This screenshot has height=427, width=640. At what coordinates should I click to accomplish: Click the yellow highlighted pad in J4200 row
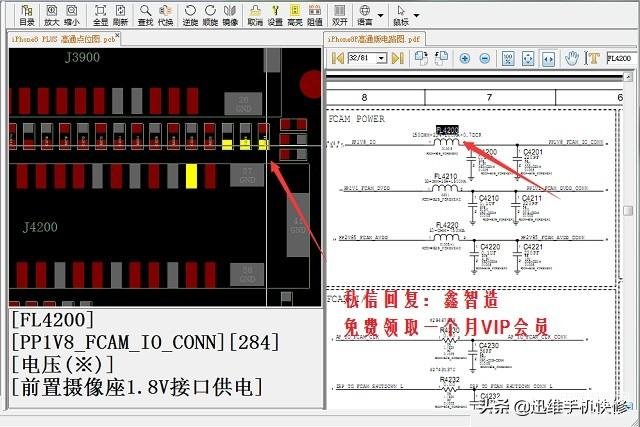pos(191,176)
